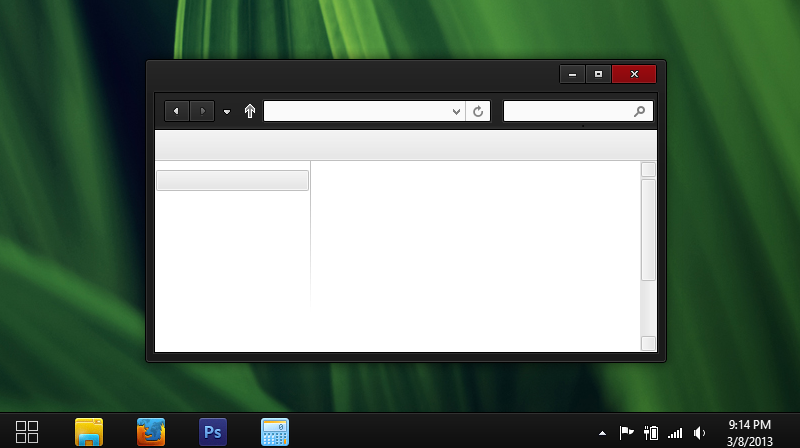Refresh the current folder view

click(478, 111)
